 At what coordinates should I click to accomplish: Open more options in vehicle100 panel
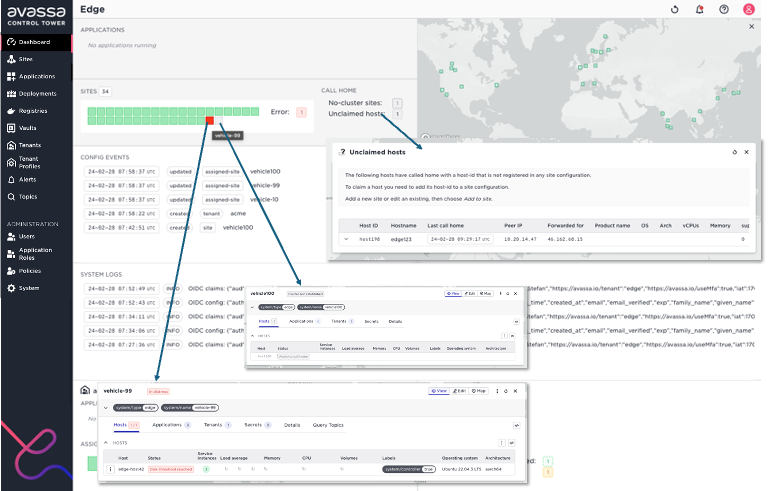500,294
